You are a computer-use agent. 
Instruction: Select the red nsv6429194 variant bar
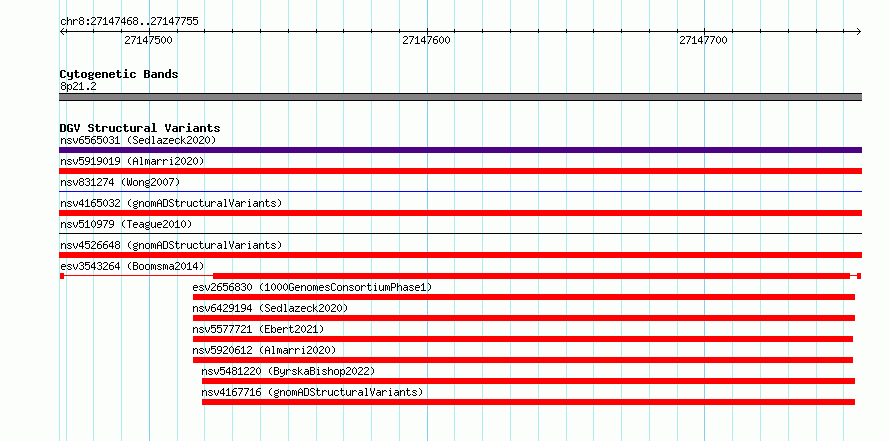(x=524, y=318)
